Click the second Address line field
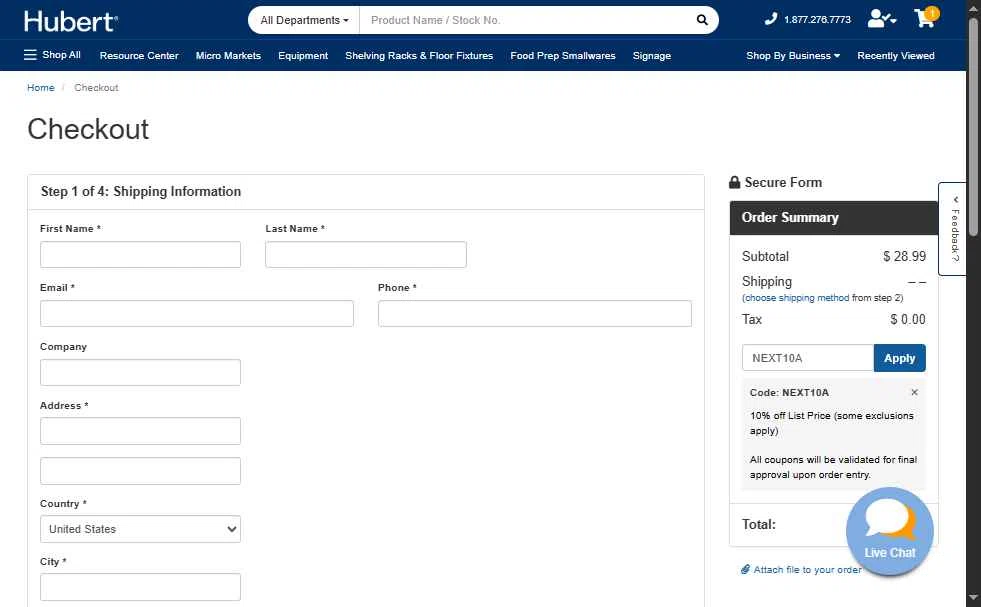 (x=140, y=471)
